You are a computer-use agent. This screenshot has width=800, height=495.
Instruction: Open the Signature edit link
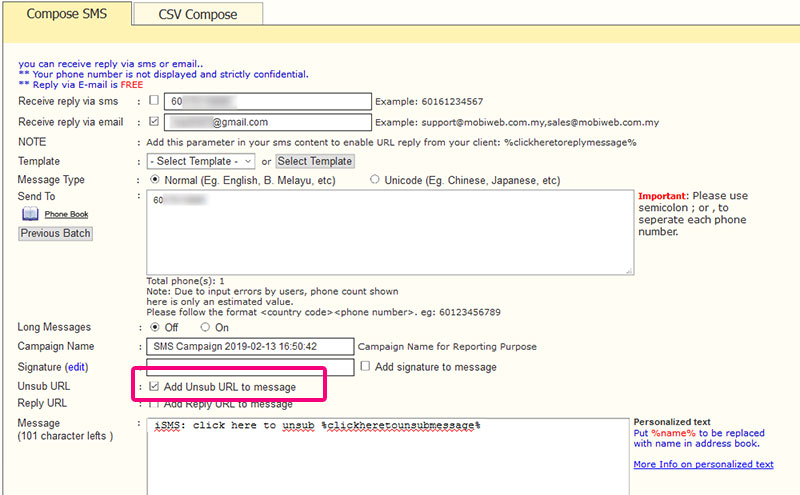pos(78,367)
